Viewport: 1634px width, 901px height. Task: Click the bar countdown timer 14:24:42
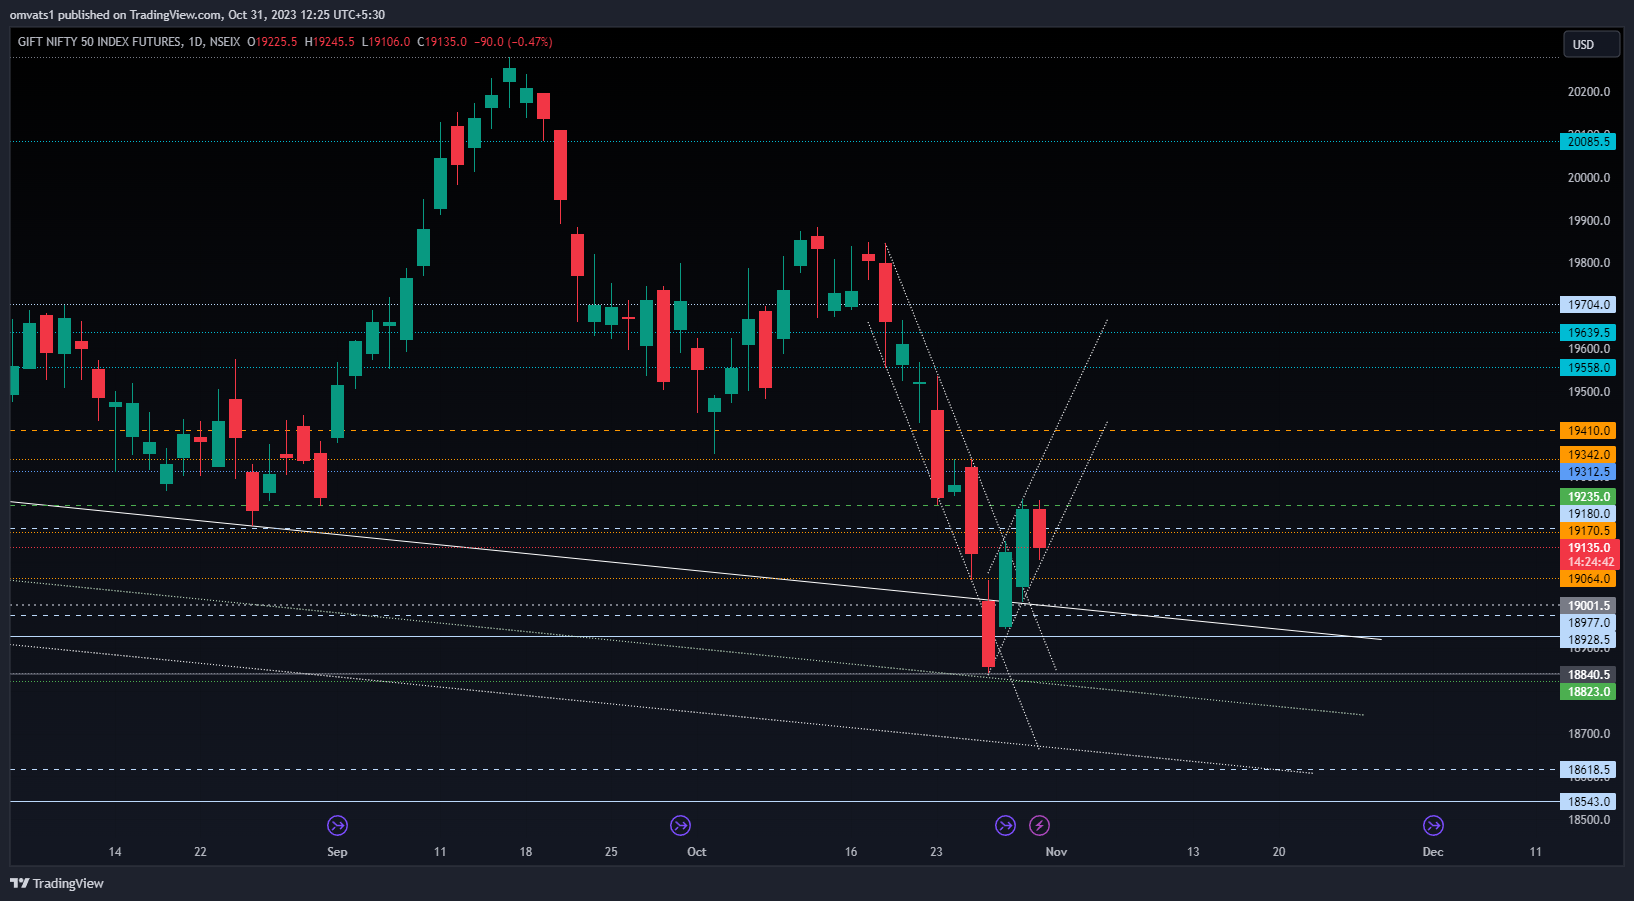[x=1588, y=562]
